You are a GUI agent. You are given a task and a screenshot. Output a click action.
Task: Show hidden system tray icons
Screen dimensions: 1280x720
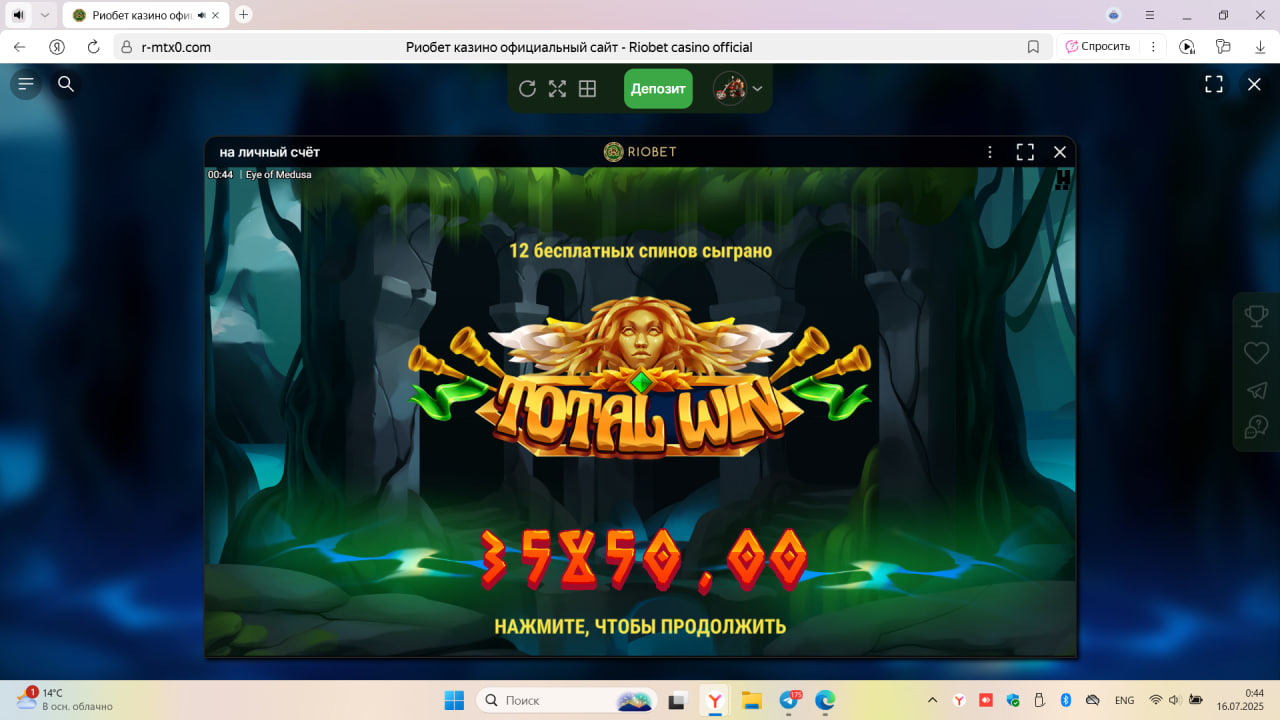click(932, 700)
